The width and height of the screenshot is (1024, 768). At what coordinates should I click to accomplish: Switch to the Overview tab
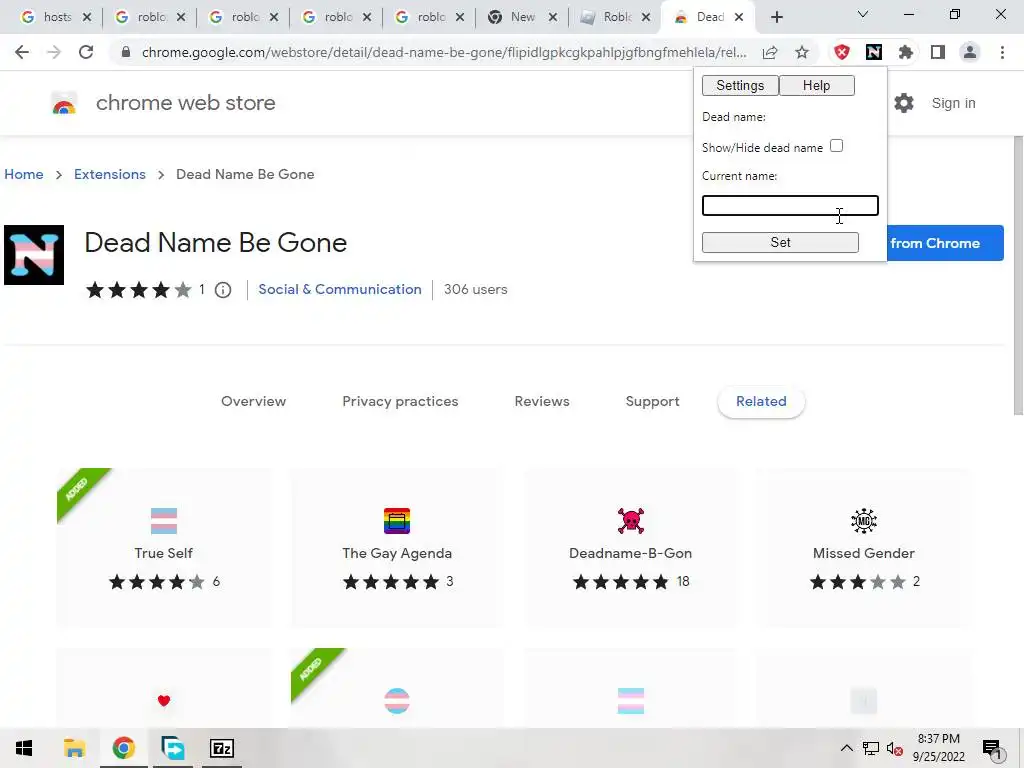point(253,402)
